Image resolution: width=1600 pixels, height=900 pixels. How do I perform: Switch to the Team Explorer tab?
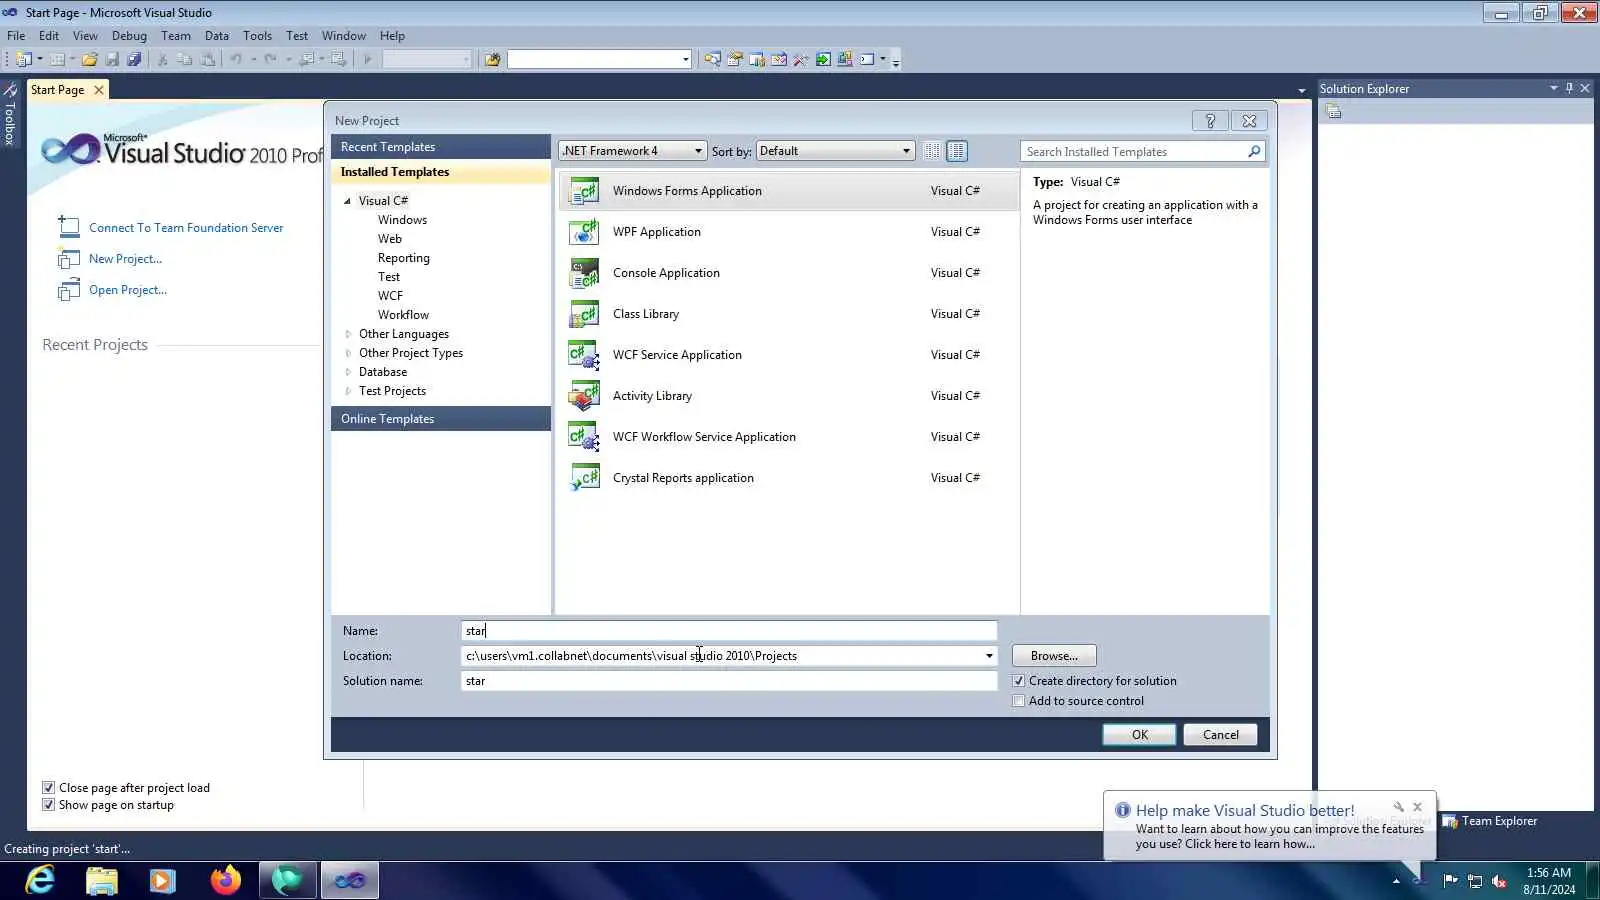coord(1490,821)
